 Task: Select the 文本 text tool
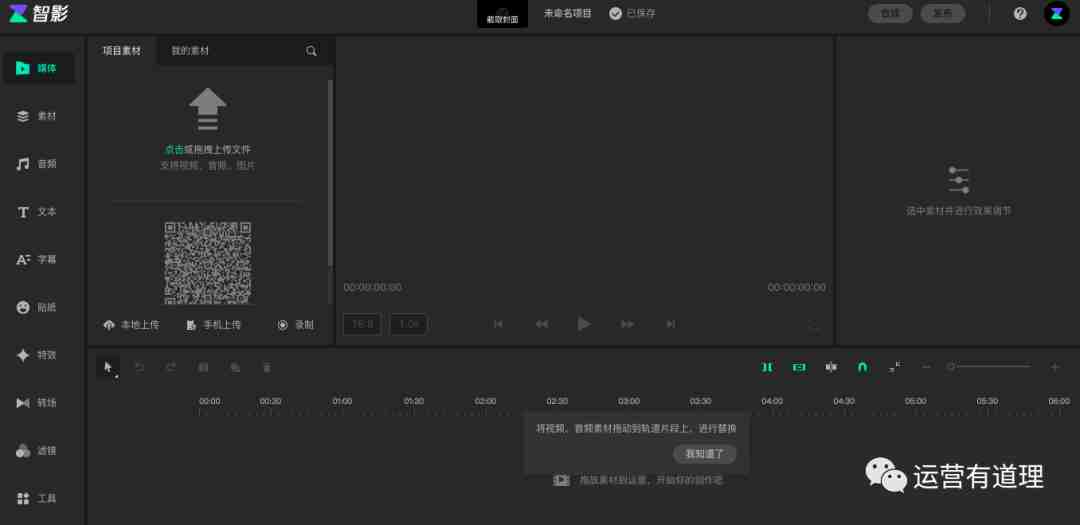click(37, 212)
